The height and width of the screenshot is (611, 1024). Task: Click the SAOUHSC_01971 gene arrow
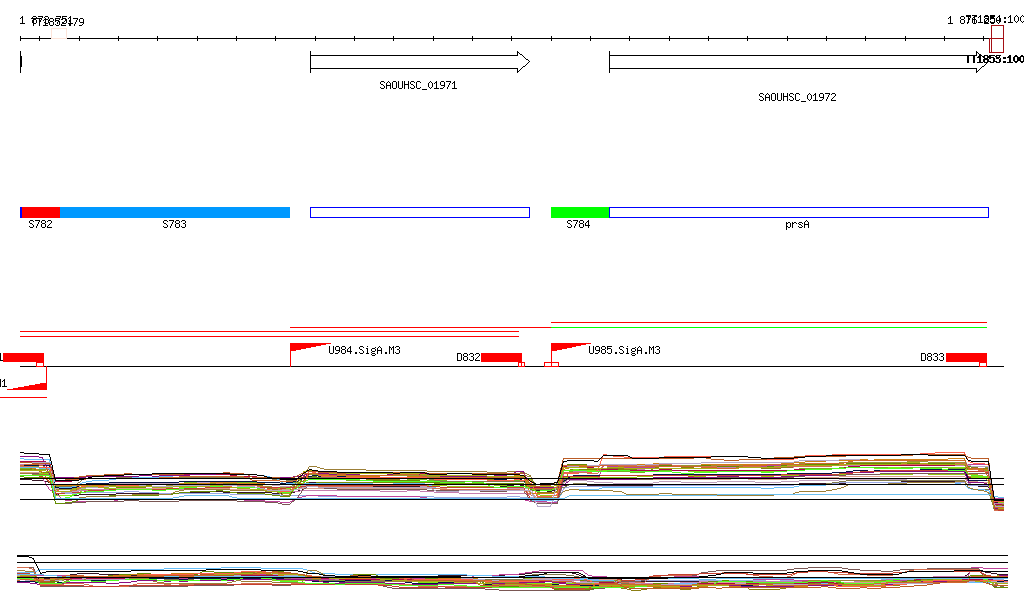click(420, 62)
